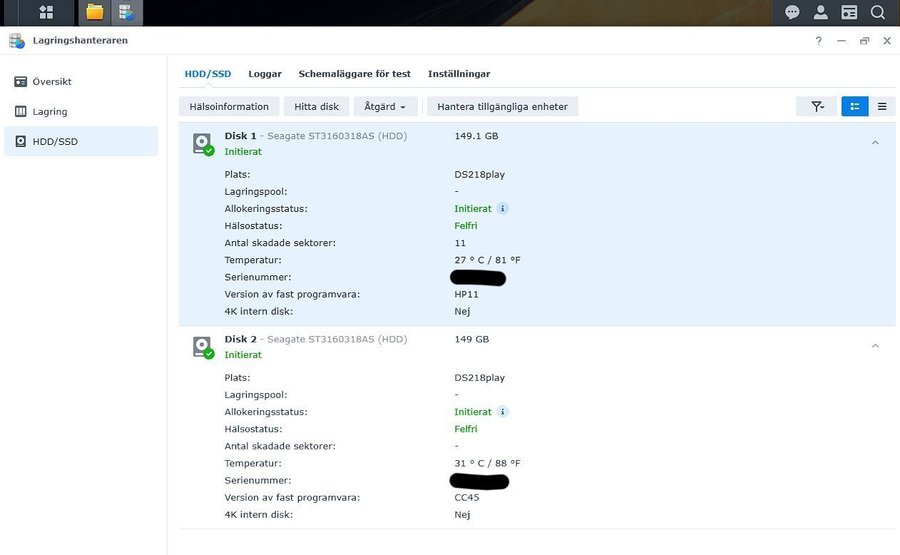Open the widgets panel icon

click(849, 12)
